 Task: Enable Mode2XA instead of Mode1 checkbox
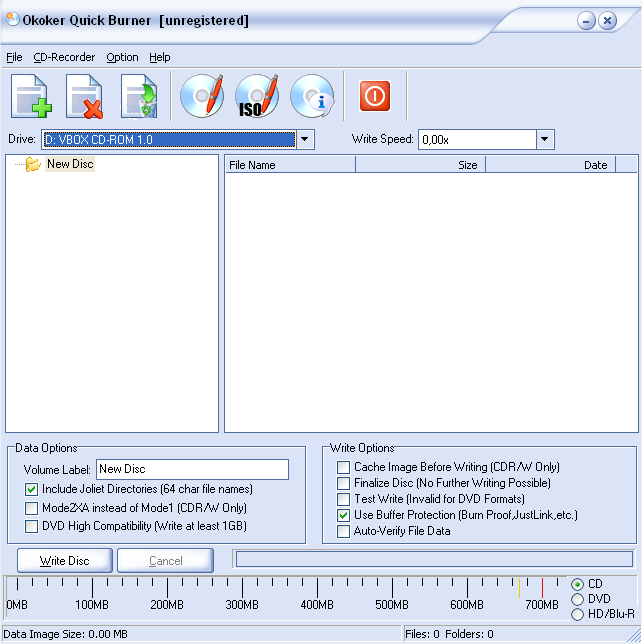click(31, 508)
